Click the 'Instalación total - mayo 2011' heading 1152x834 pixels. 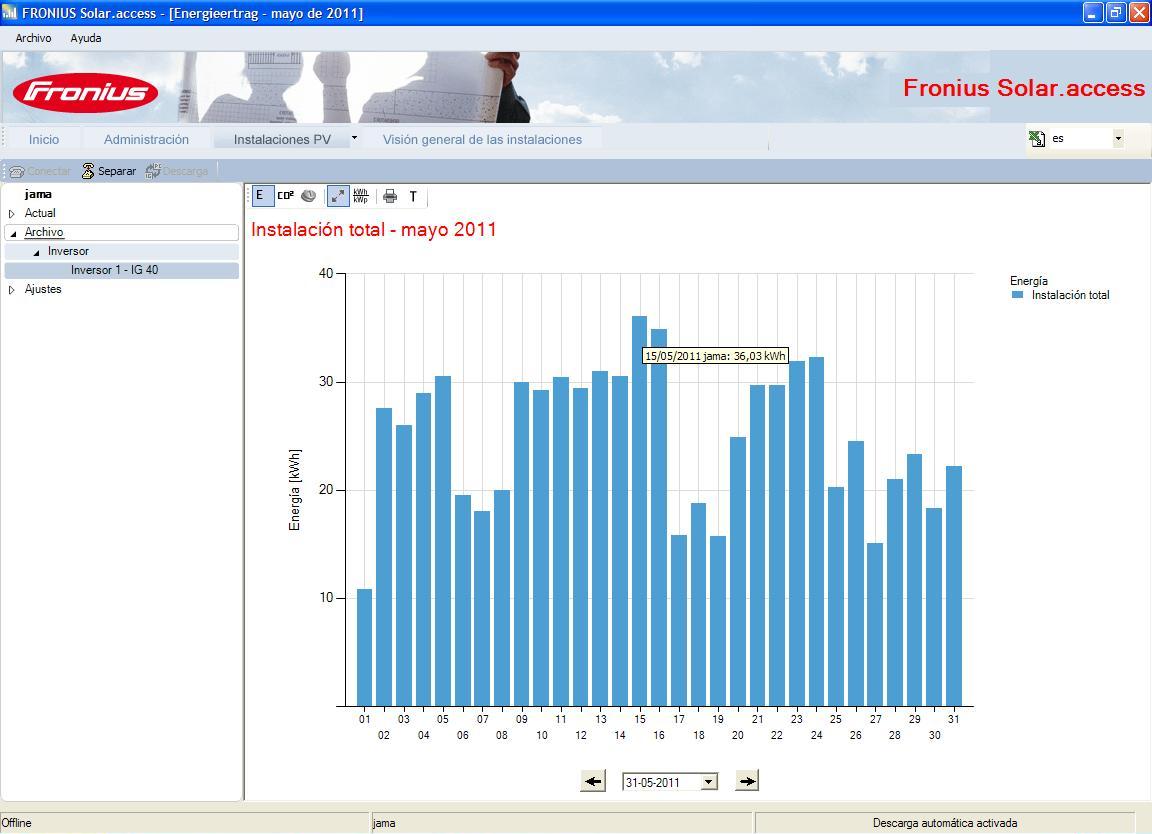(x=374, y=229)
